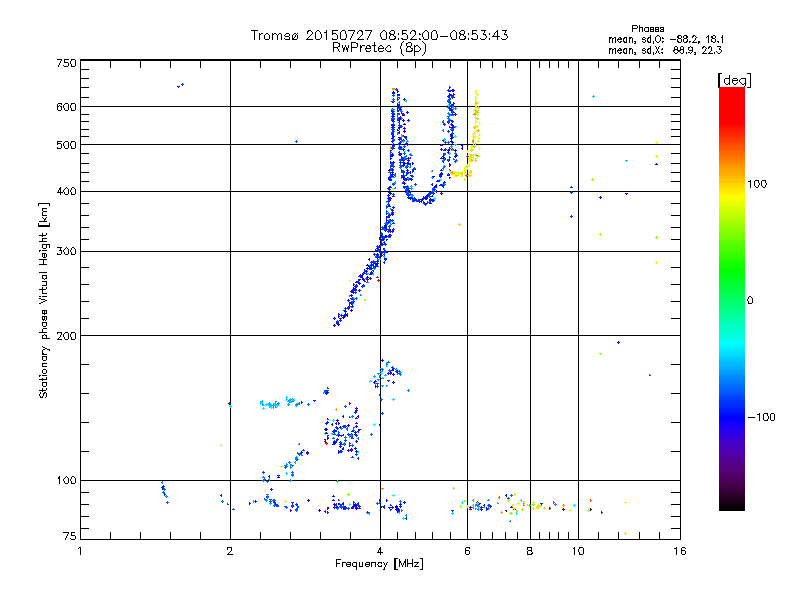800x600 pixels.
Task: Click the x-axis label '2'
Action: (x=230, y=551)
